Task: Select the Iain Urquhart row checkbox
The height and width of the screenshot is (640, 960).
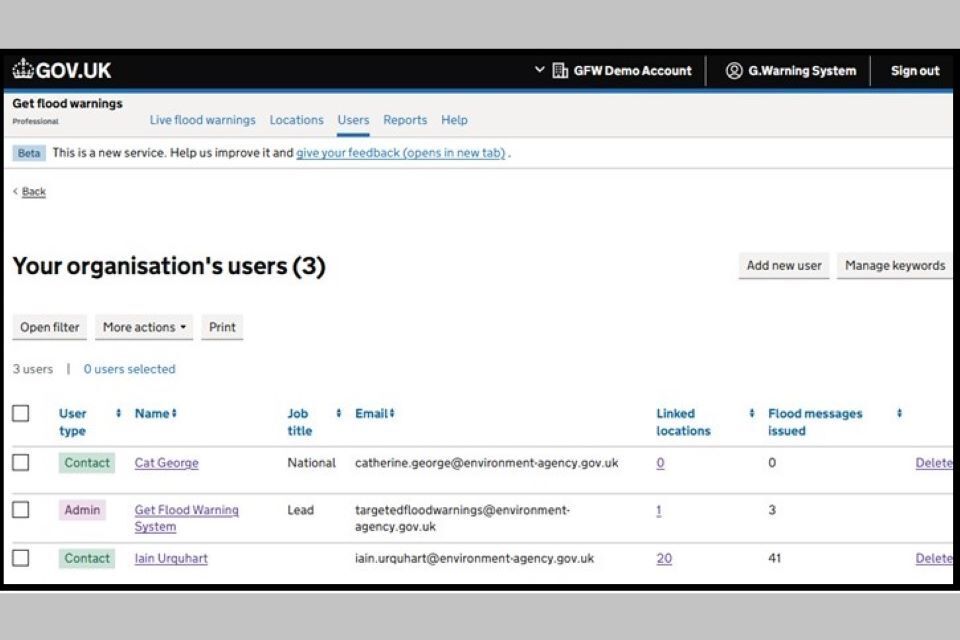Action: (x=21, y=558)
